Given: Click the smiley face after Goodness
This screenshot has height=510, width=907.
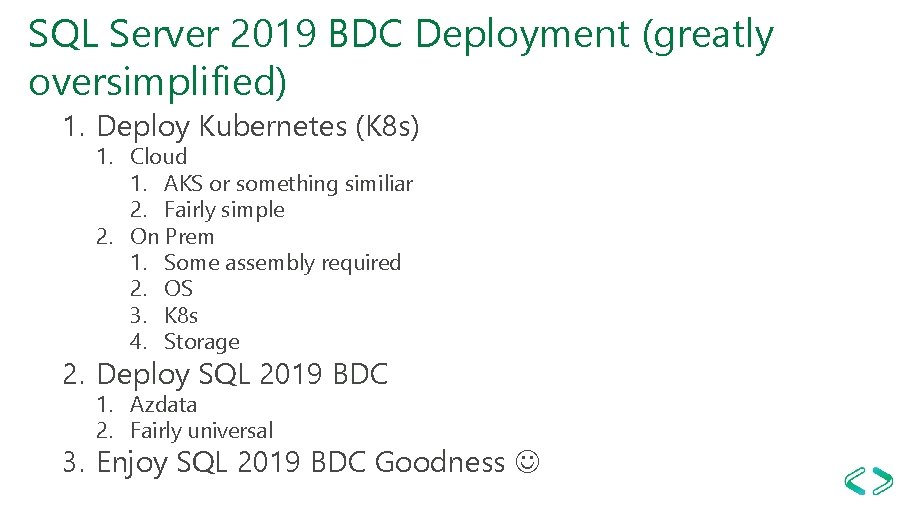Looking at the screenshot, I should [x=526, y=462].
